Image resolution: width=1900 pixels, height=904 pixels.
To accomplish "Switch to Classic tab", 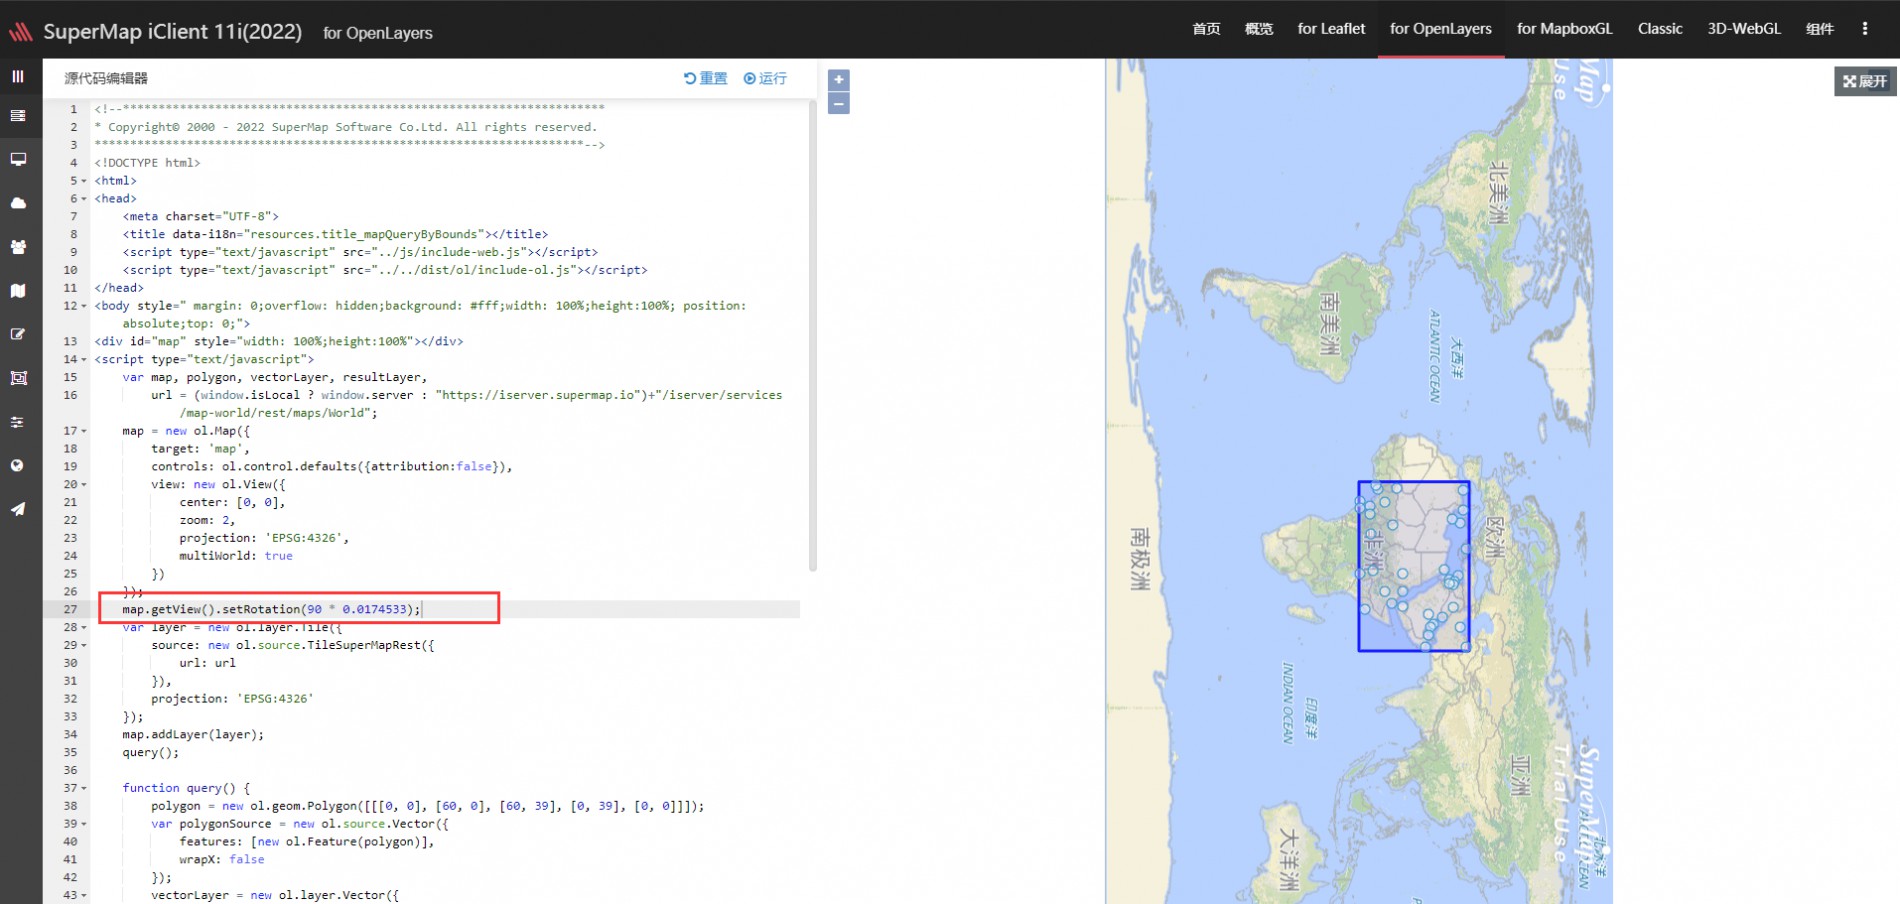I will pyautogui.click(x=1660, y=29).
